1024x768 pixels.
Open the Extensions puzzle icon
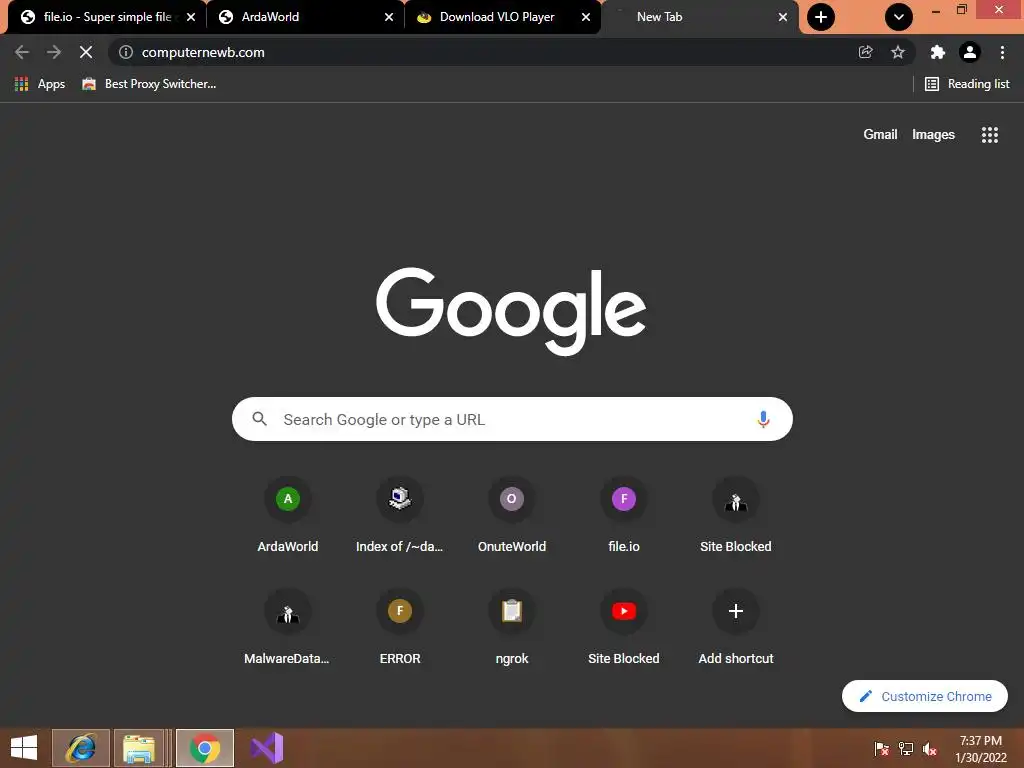click(x=937, y=52)
